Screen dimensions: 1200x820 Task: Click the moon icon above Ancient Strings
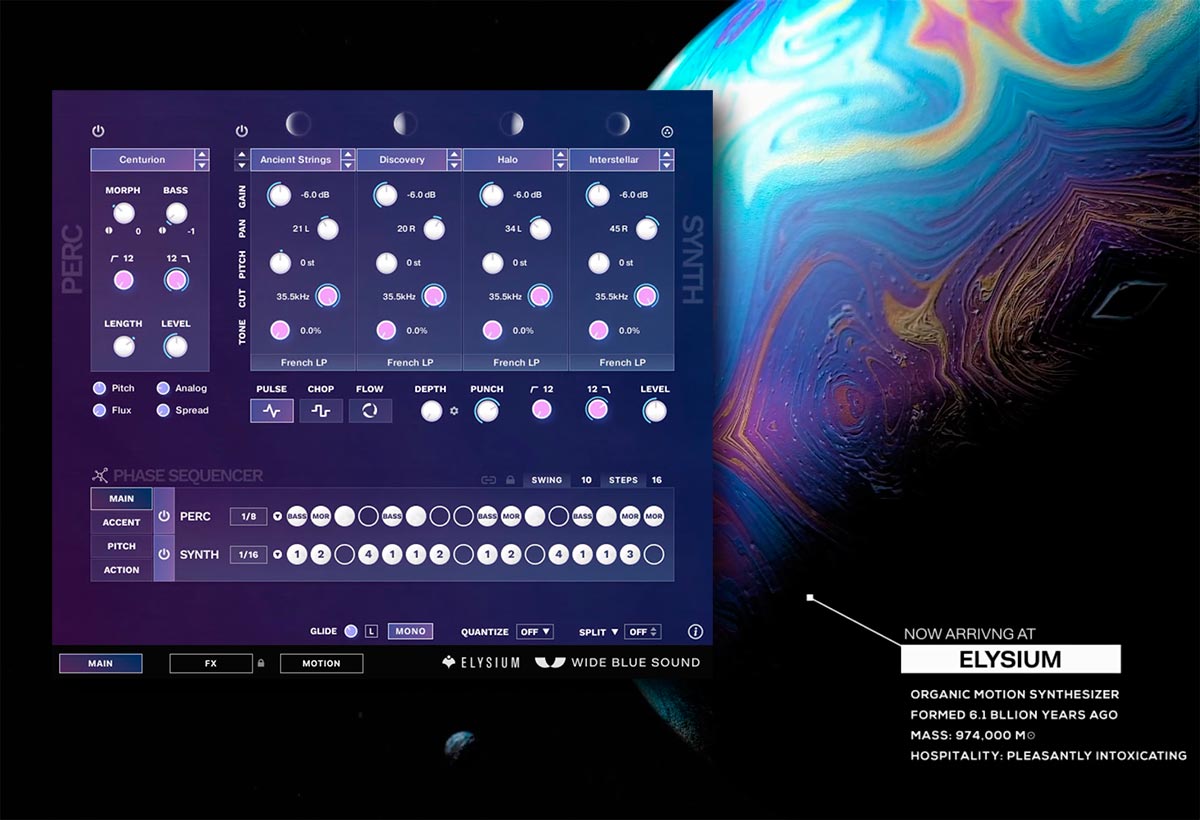pyautogui.click(x=298, y=123)
